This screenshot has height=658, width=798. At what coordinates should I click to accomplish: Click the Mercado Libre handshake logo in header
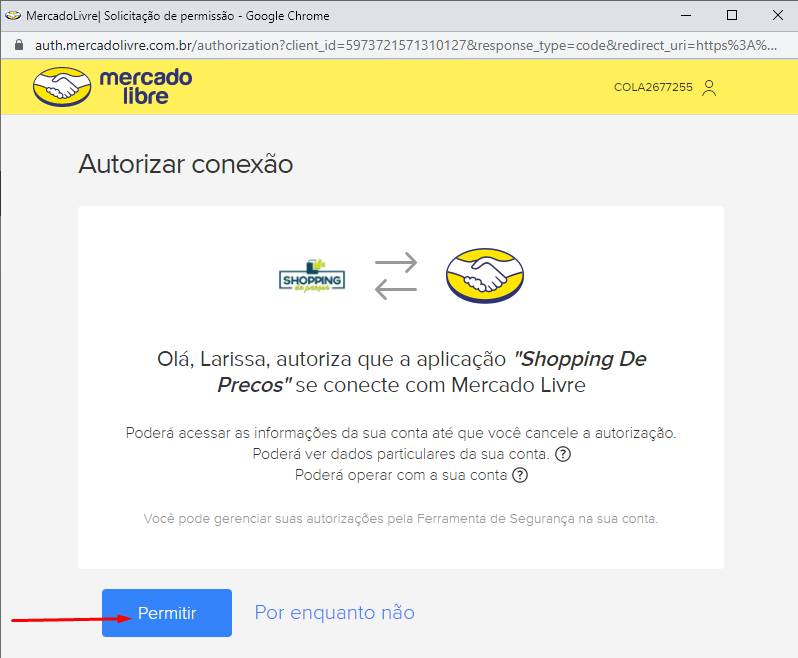[62, 87]
